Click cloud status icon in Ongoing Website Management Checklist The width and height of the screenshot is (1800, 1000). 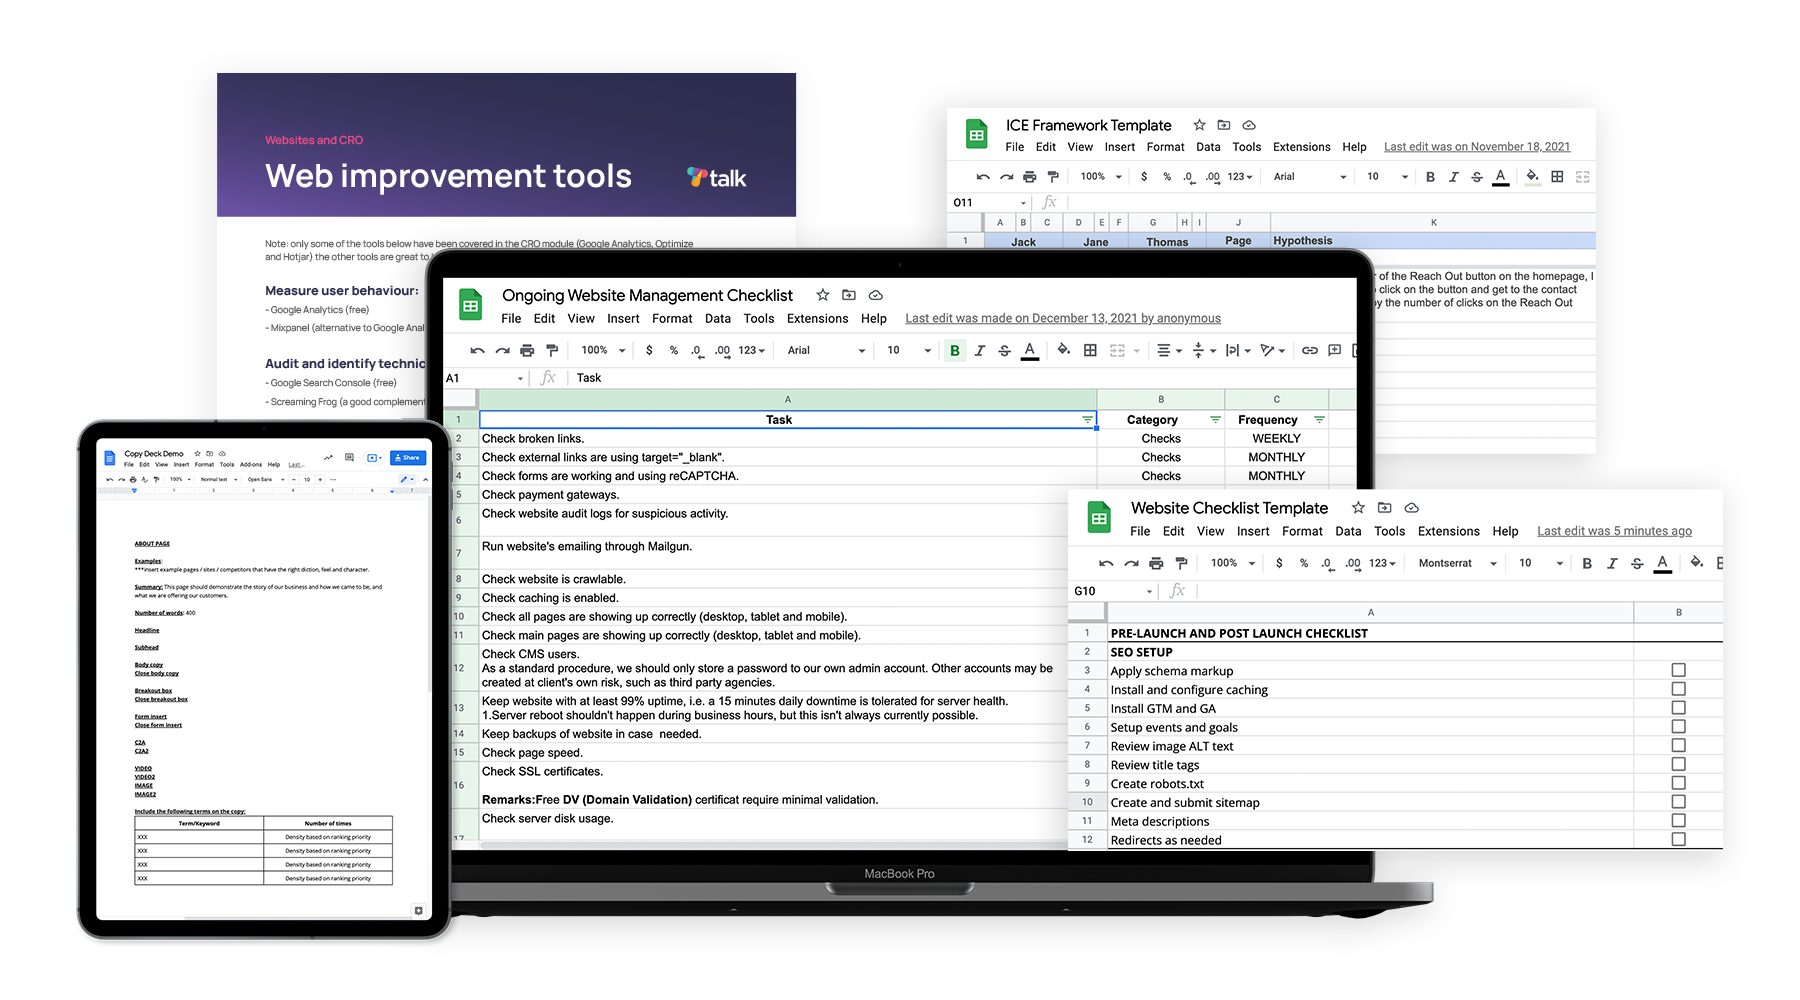[x=876, y=295]
